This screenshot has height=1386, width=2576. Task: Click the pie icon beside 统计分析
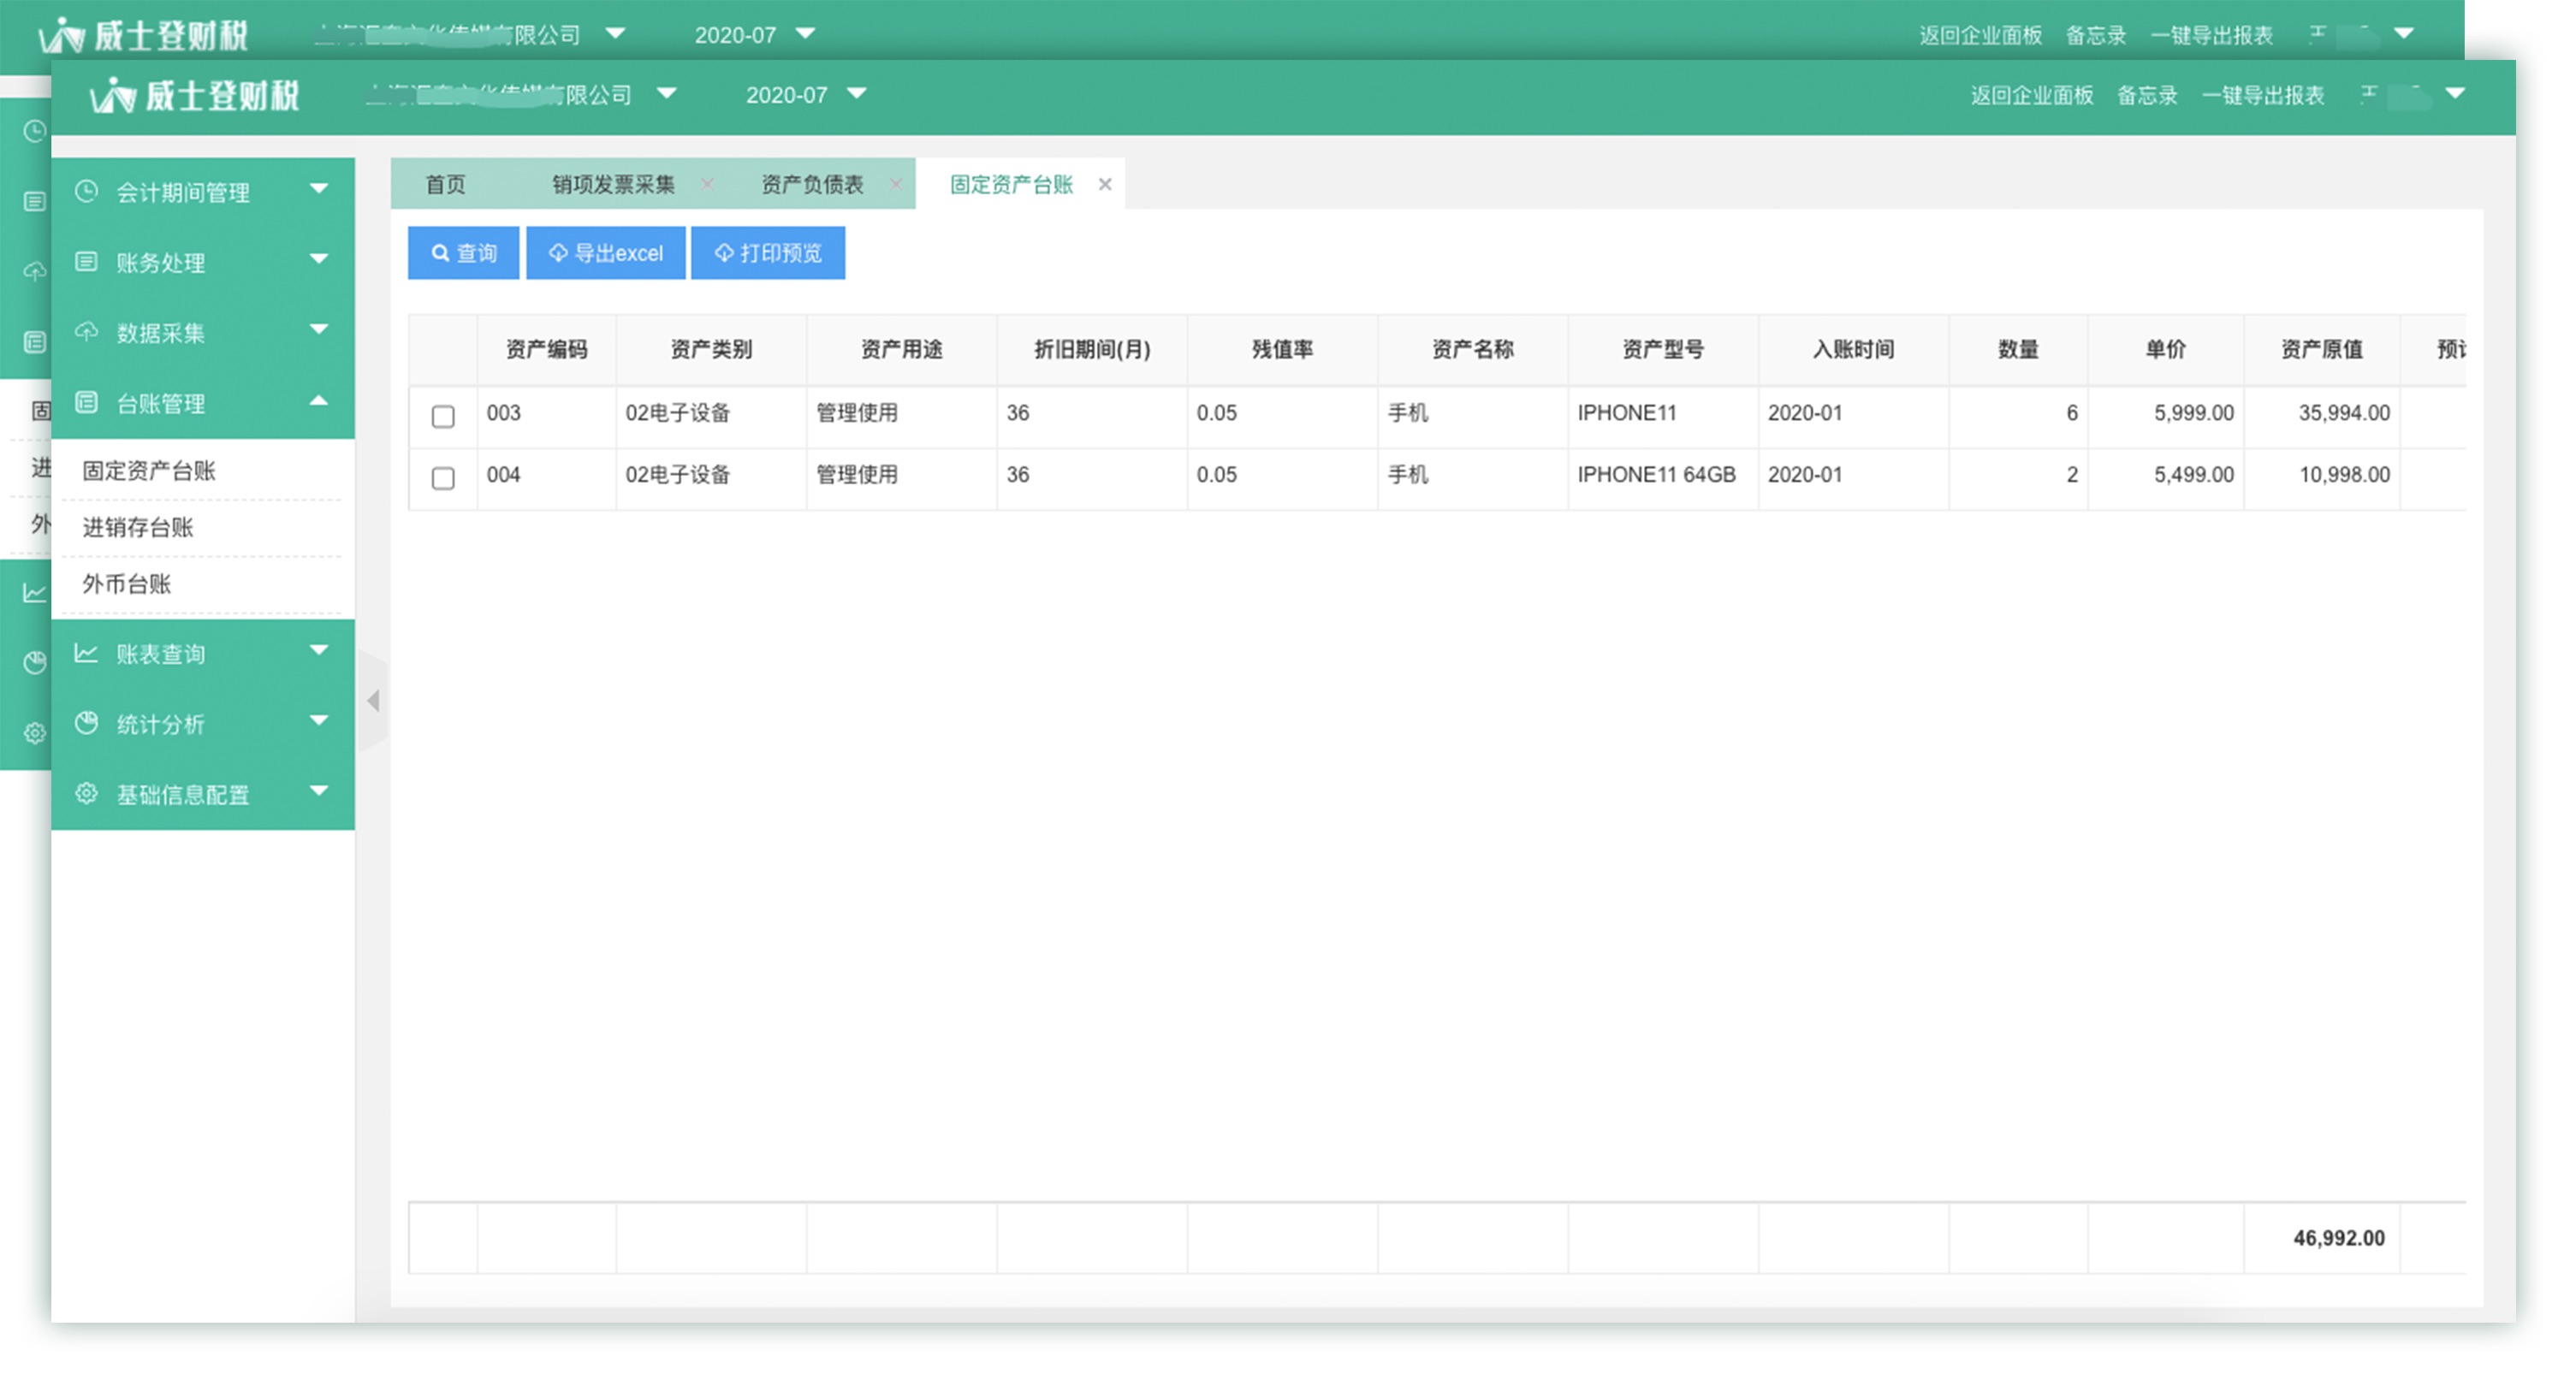coord(86,722)
